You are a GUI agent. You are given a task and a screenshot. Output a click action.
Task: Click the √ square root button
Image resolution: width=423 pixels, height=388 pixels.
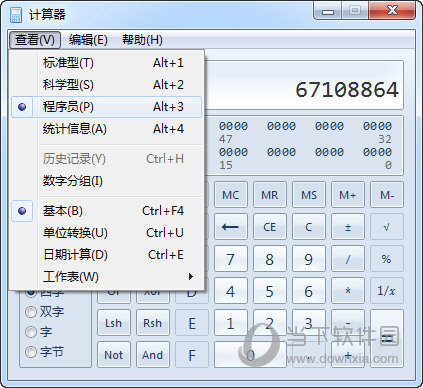click(387, 227)
